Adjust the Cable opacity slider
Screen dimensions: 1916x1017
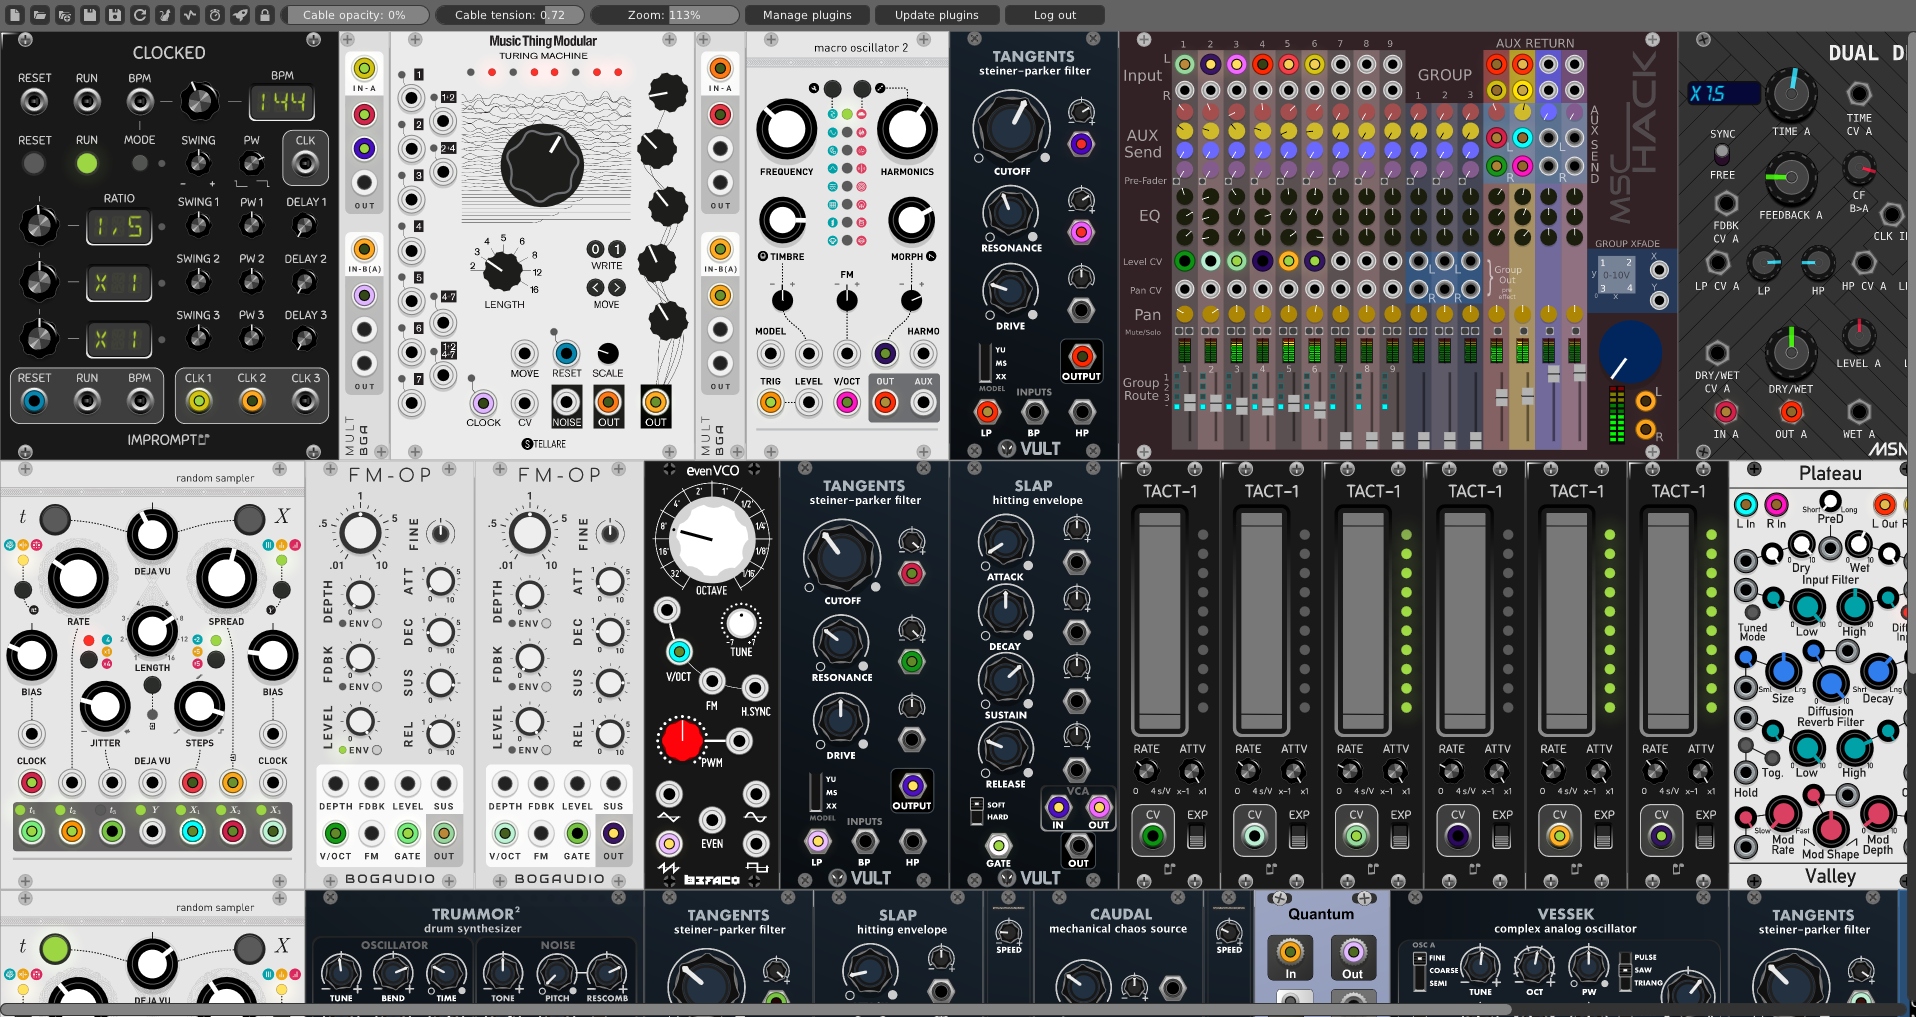click(x=354, y=15)
